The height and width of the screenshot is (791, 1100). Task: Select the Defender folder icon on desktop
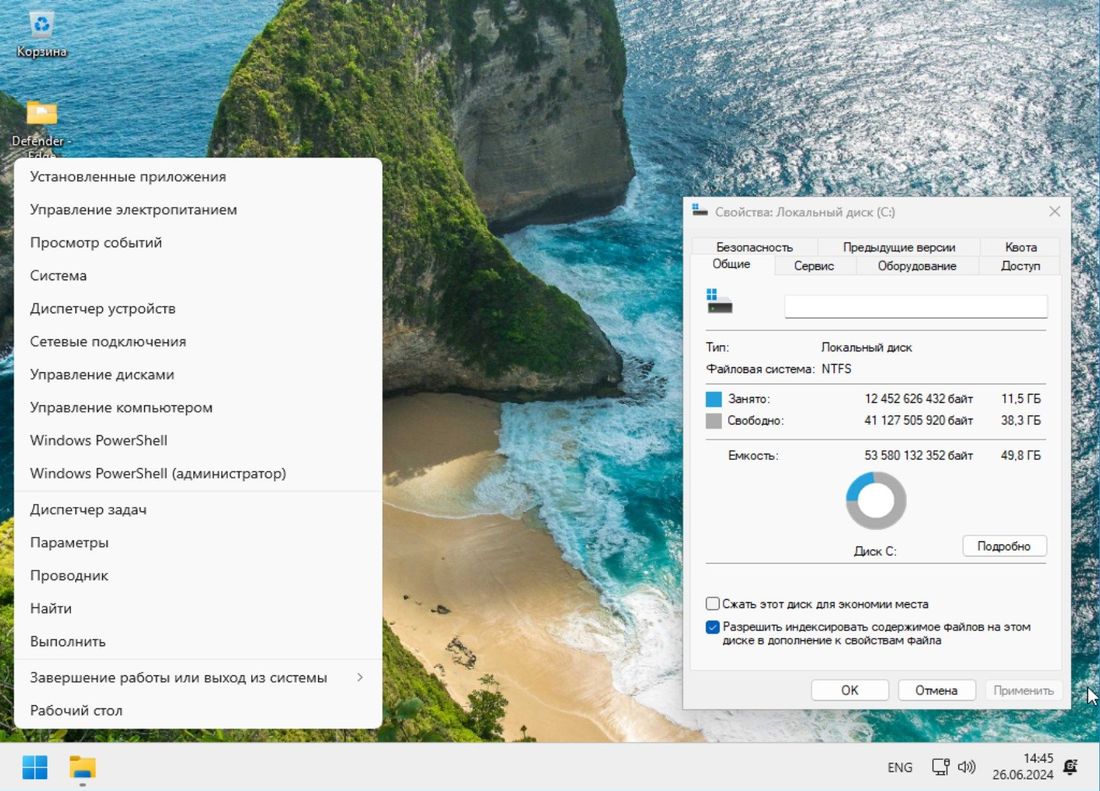click(x=42, y=113)
